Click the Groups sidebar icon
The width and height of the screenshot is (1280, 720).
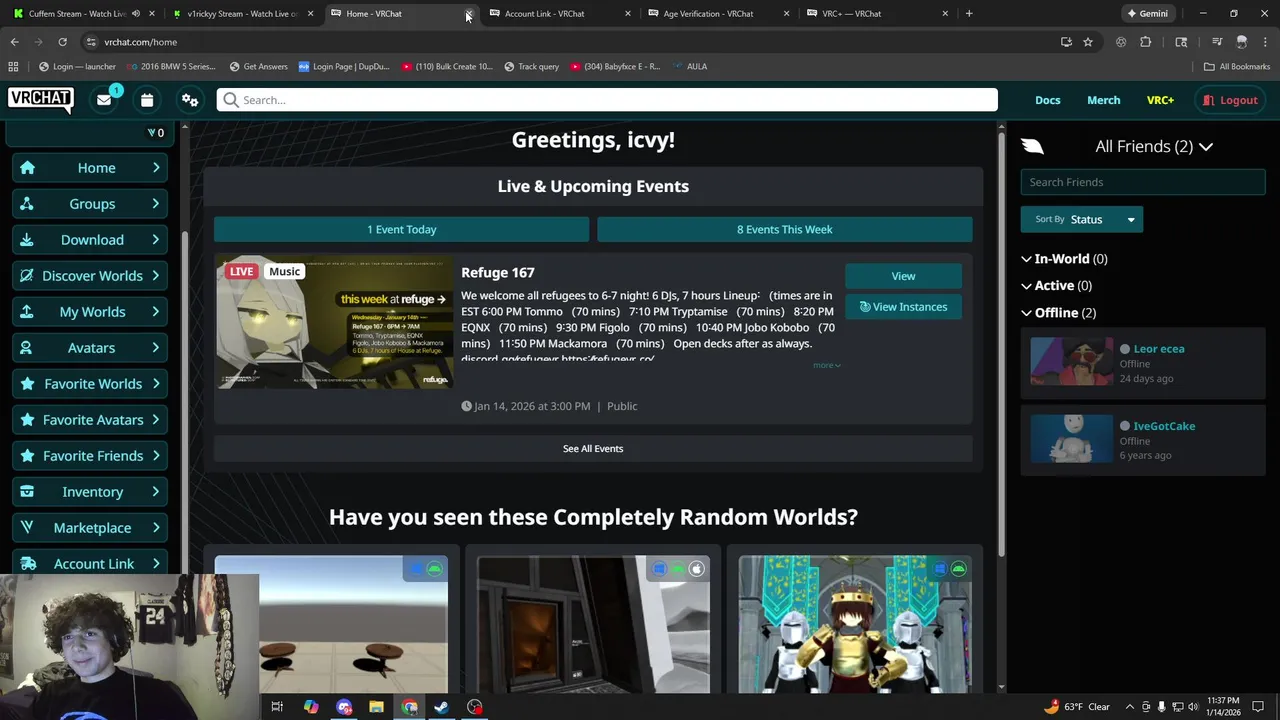27,204
